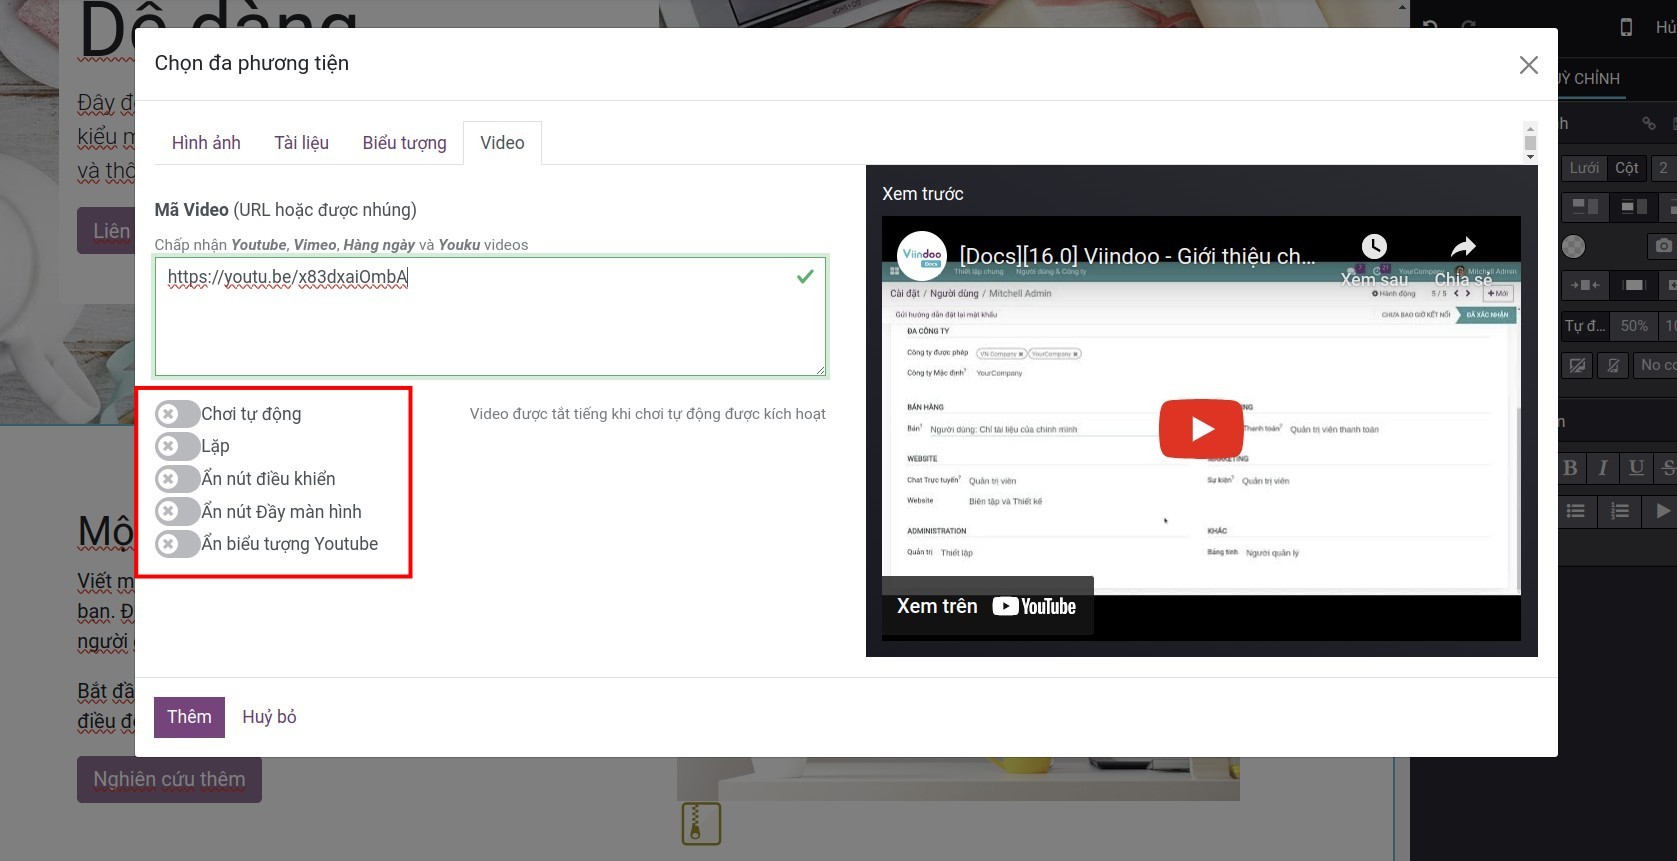Open the Biểu tượng tab
Screen dimensions: 1677x861
click(404, 143)
